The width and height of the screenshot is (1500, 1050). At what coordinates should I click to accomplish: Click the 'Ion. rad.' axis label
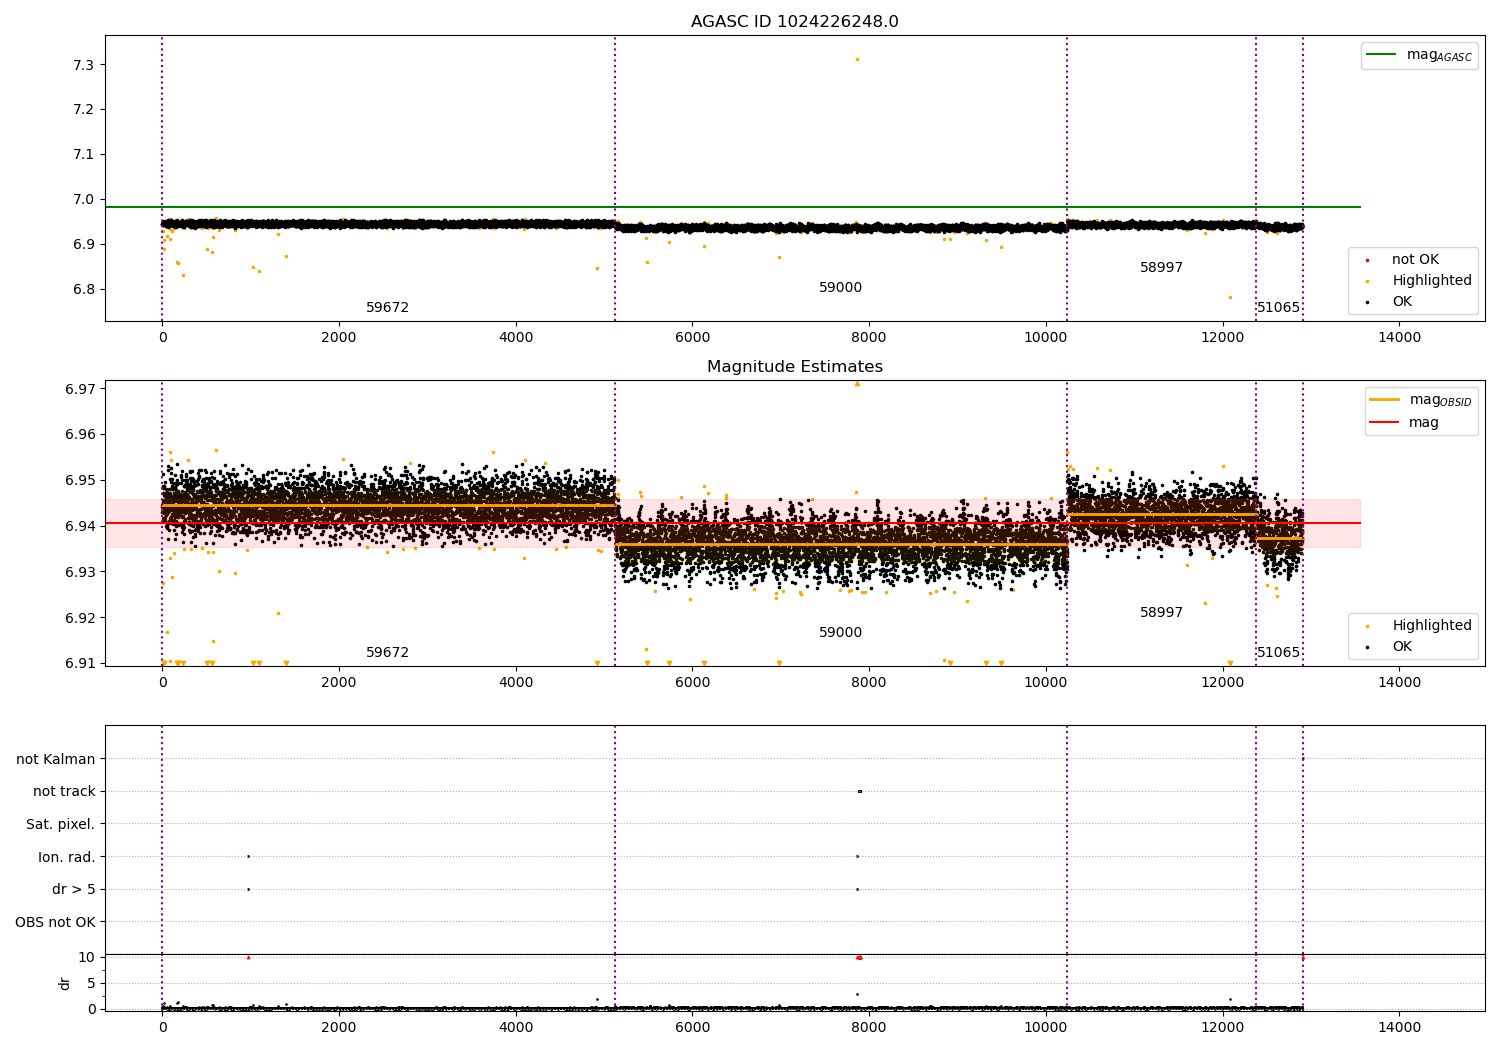[x=67, y=858]
